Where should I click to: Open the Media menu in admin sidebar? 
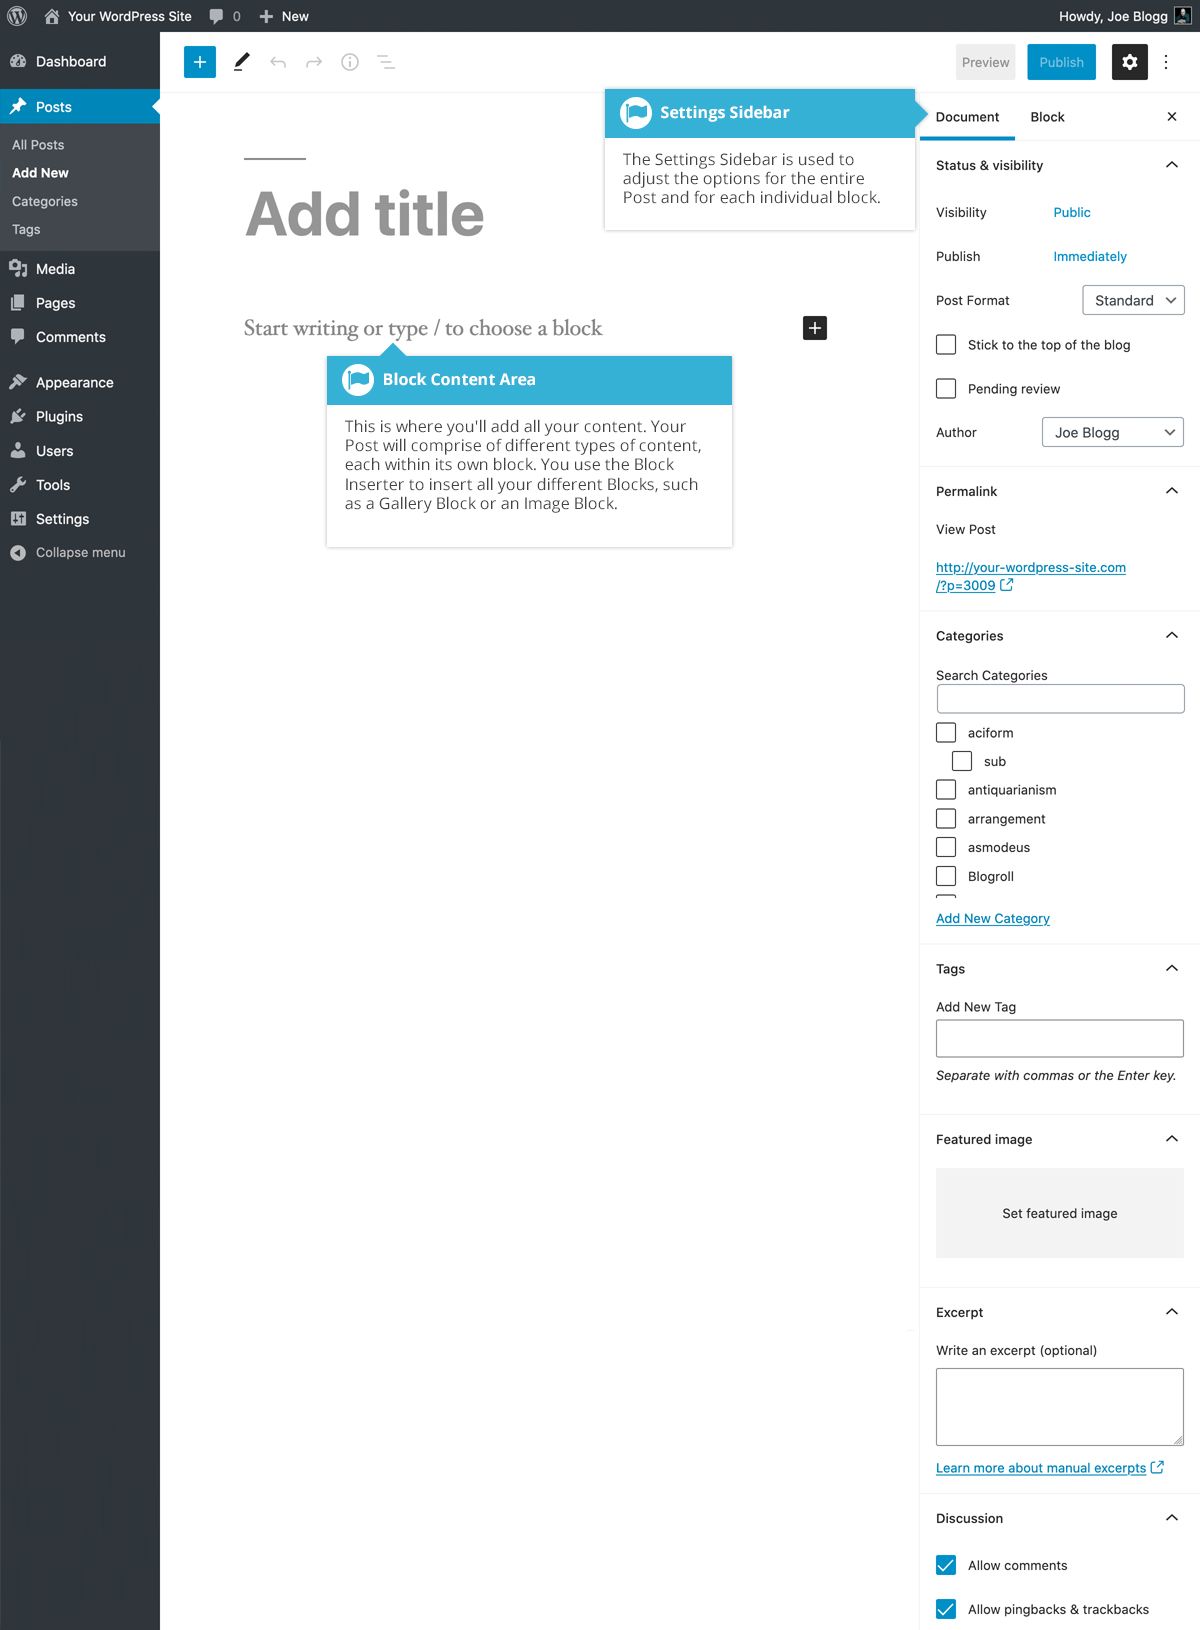click(x=55, y=269)
